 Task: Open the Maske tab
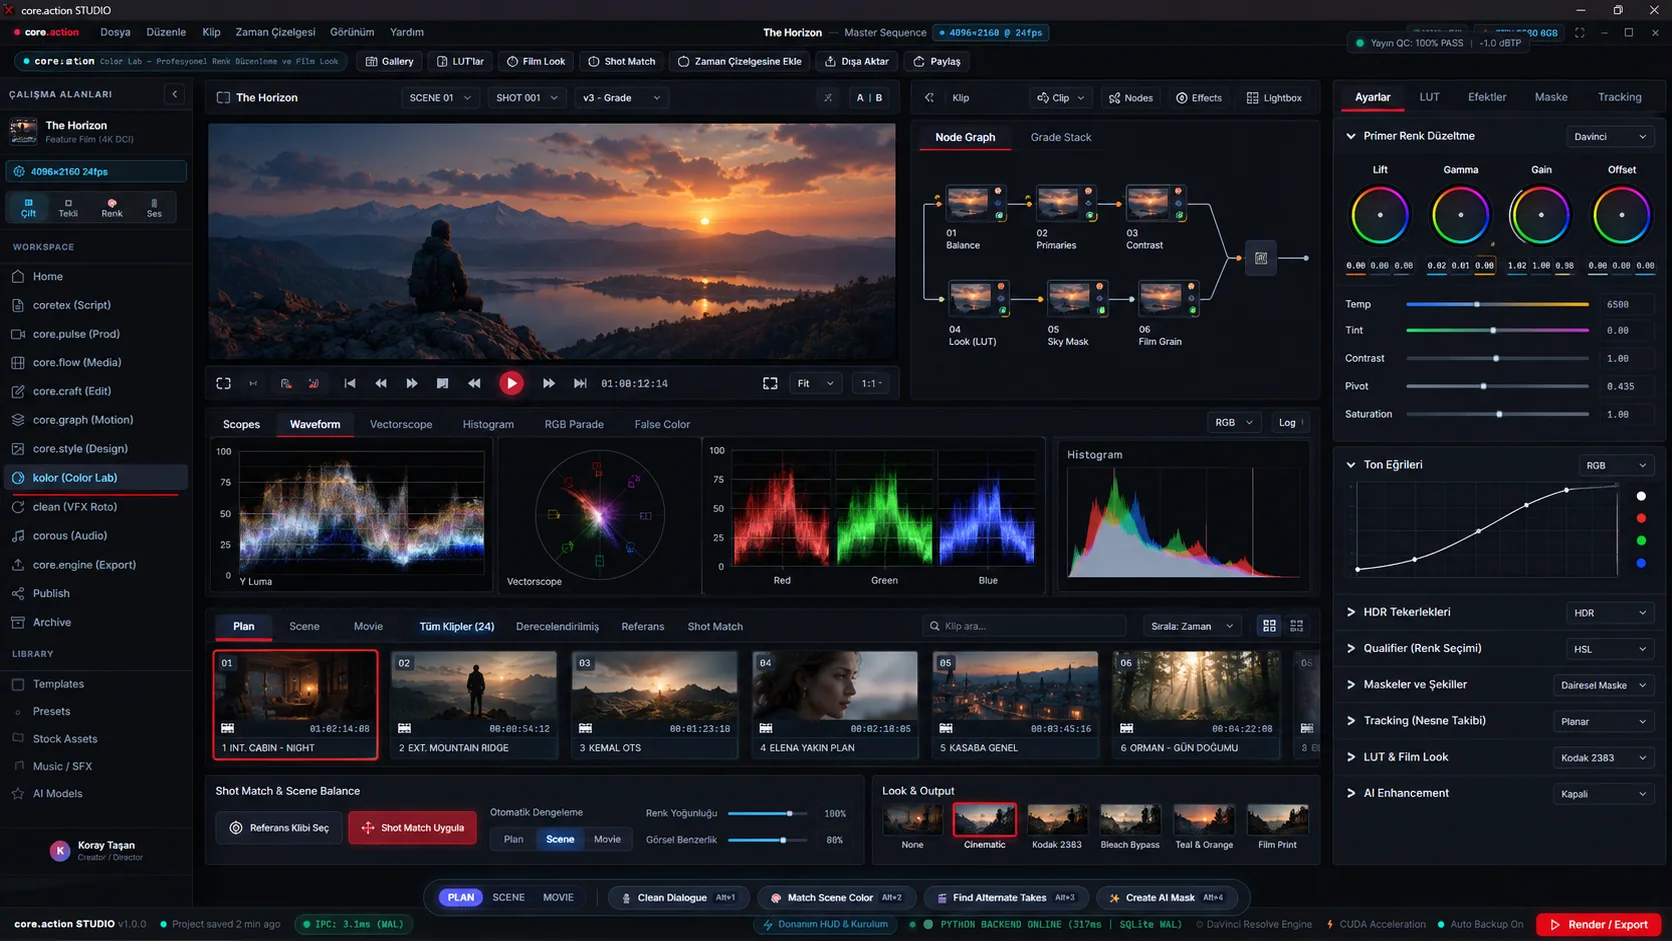point(1551,97)
